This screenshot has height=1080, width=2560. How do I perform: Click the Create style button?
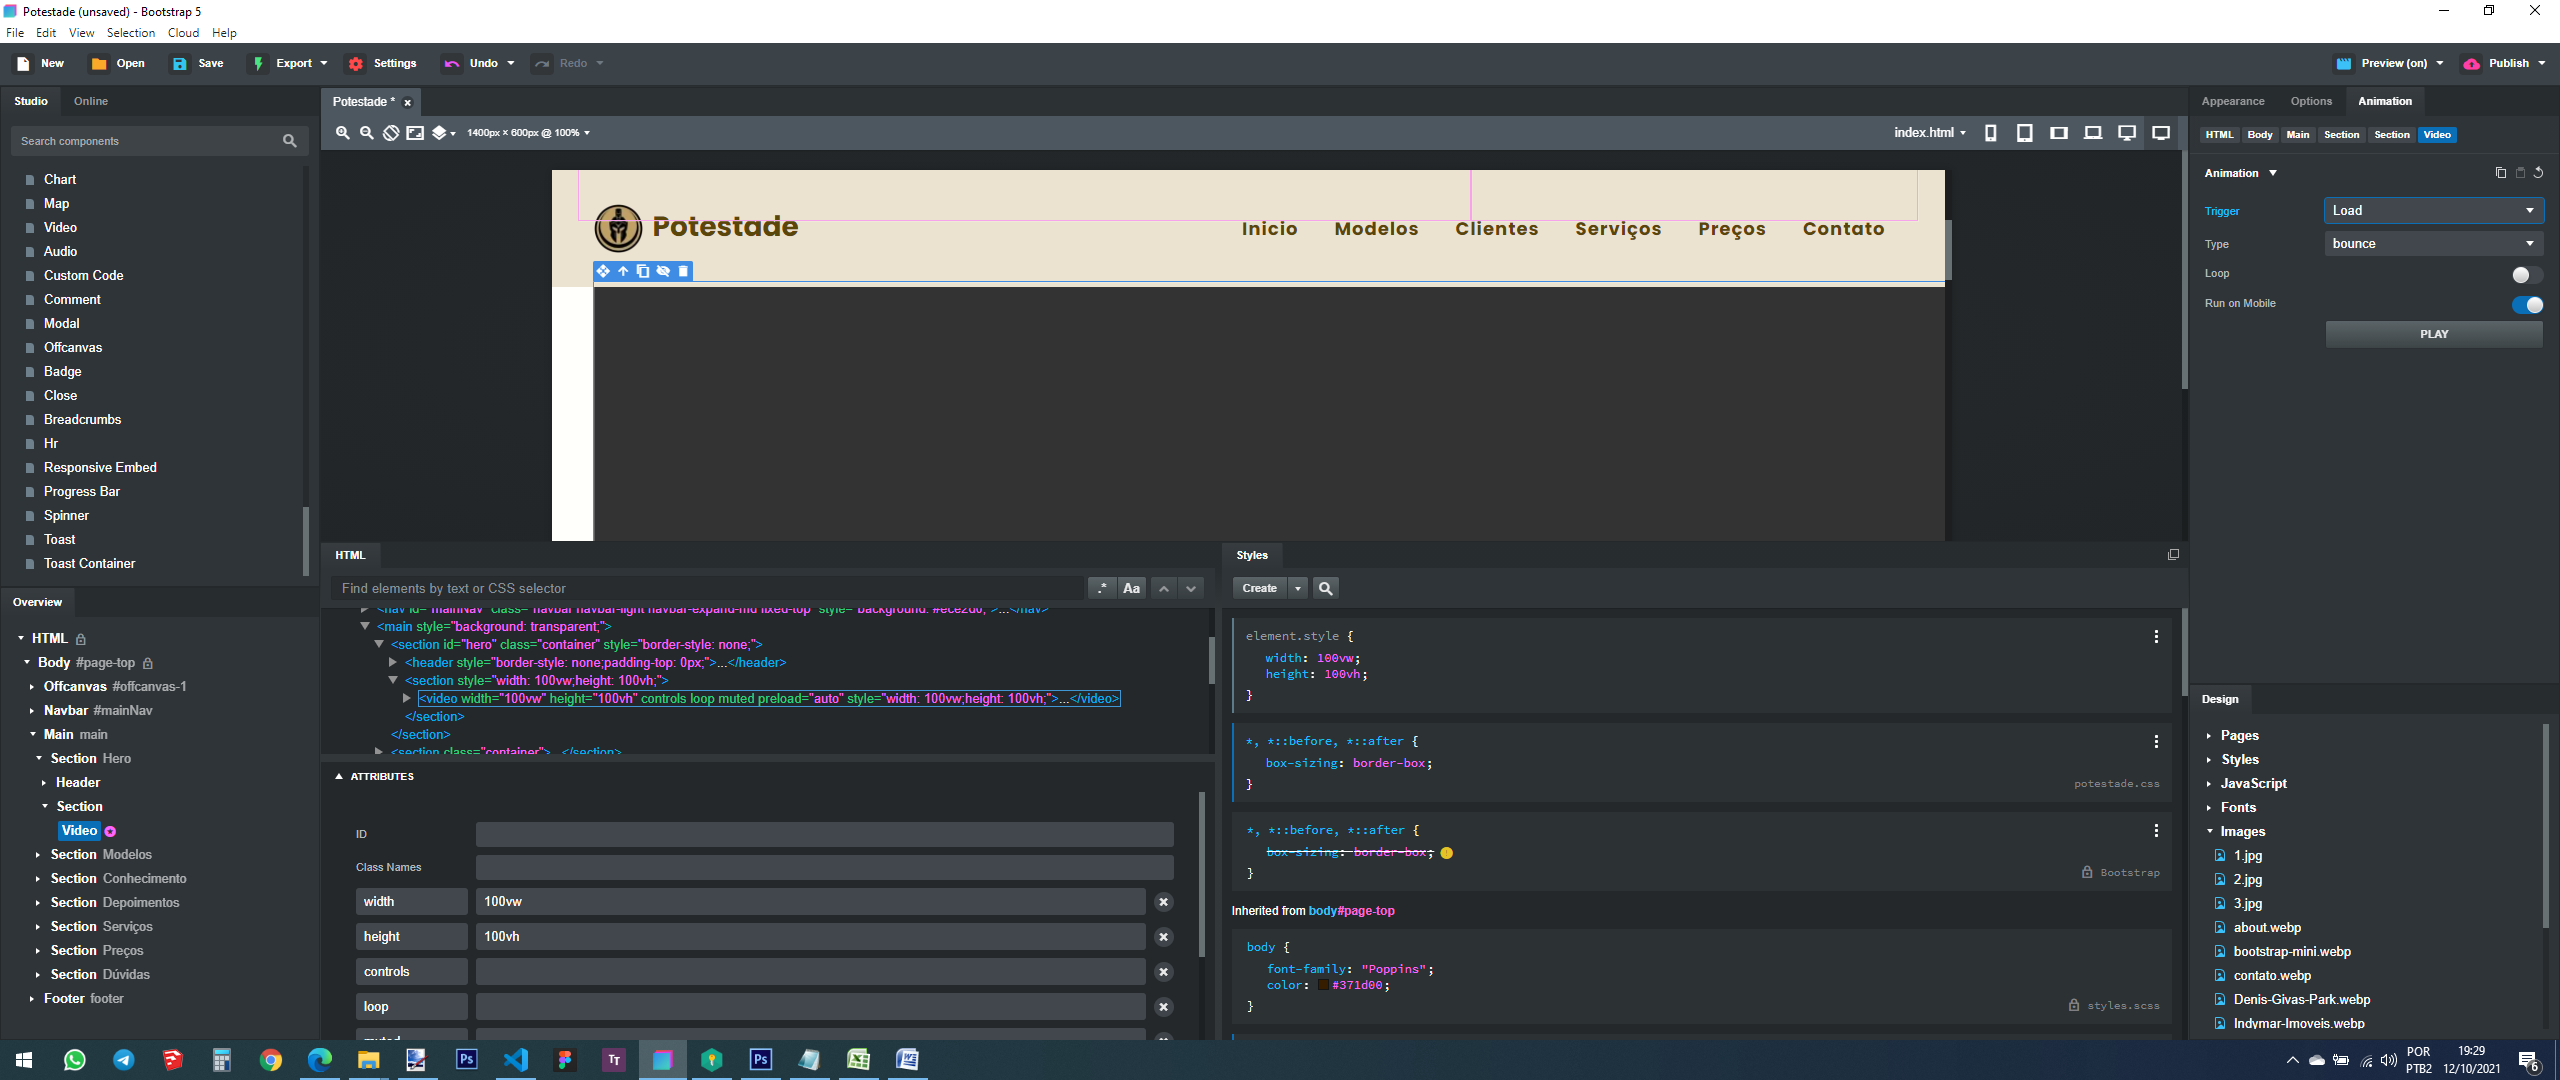click(1260, 589)
